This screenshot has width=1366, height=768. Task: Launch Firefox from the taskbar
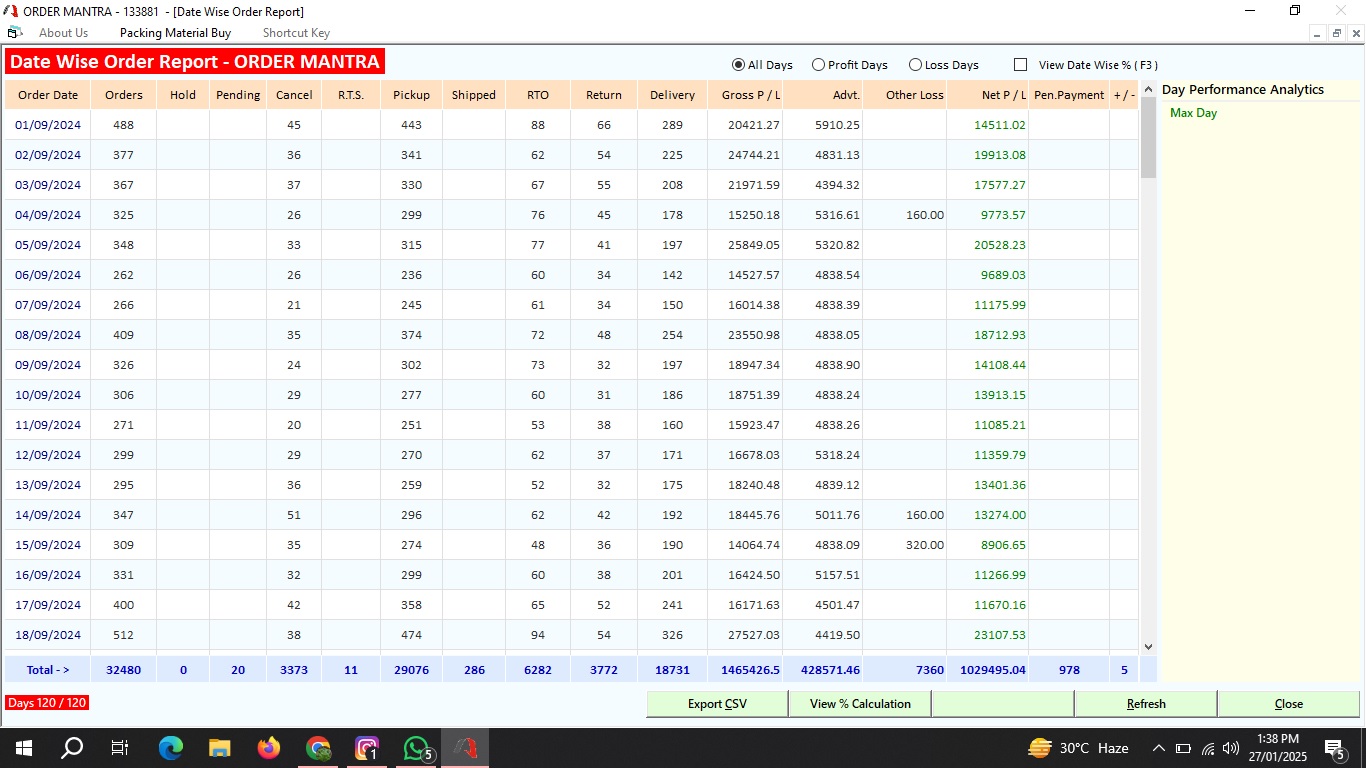point(269,747)
